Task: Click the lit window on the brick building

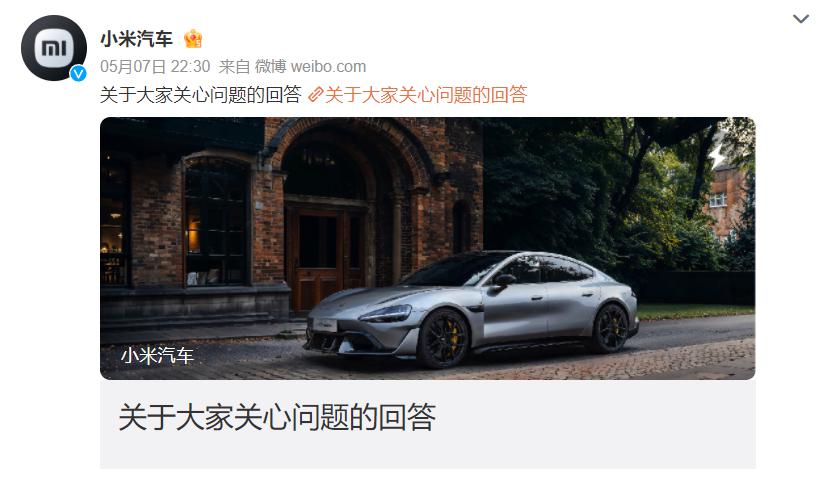Action: [x=195, y=233]
